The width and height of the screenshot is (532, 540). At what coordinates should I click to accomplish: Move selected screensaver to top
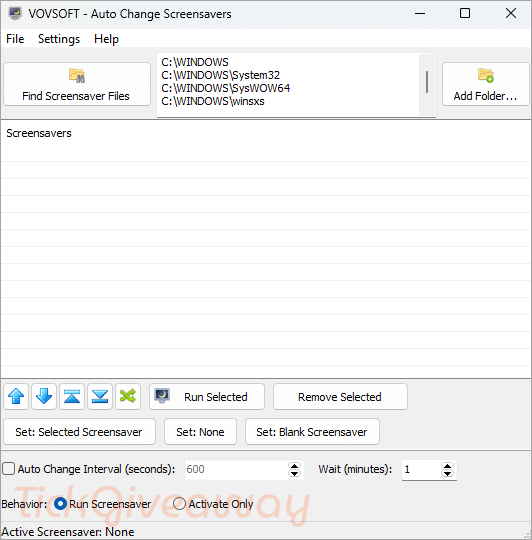(x=72, y=396)
